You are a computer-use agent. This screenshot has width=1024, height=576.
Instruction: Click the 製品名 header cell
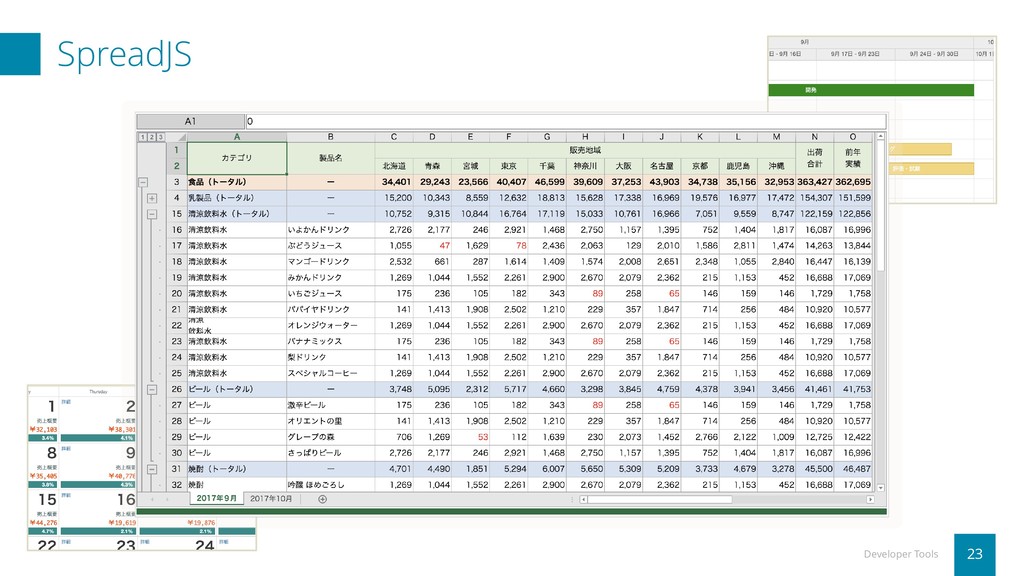(330, 158)
